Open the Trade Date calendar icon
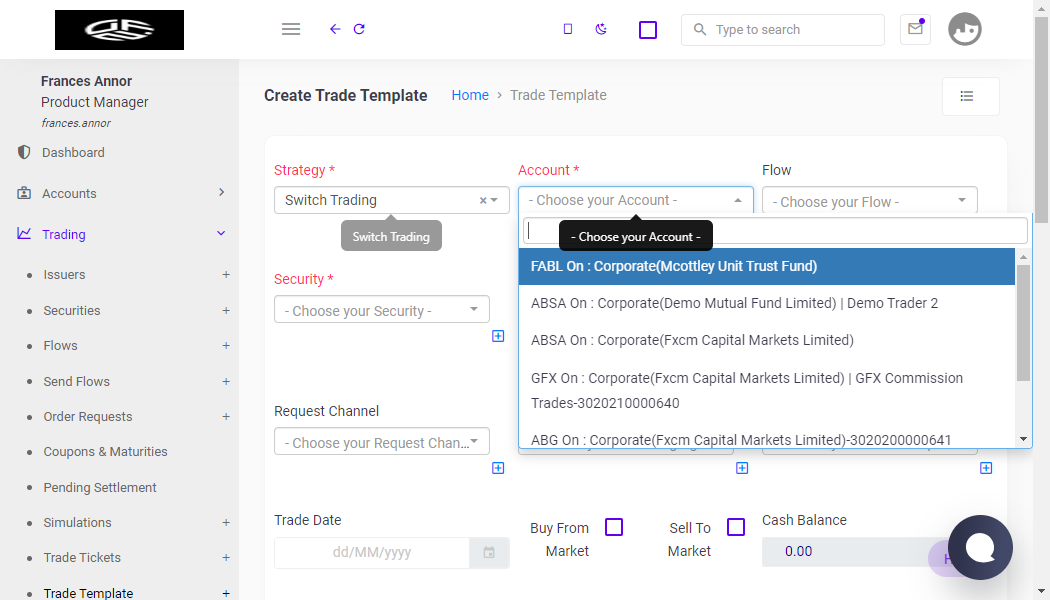1050x600 pixels. coord(489,552)
